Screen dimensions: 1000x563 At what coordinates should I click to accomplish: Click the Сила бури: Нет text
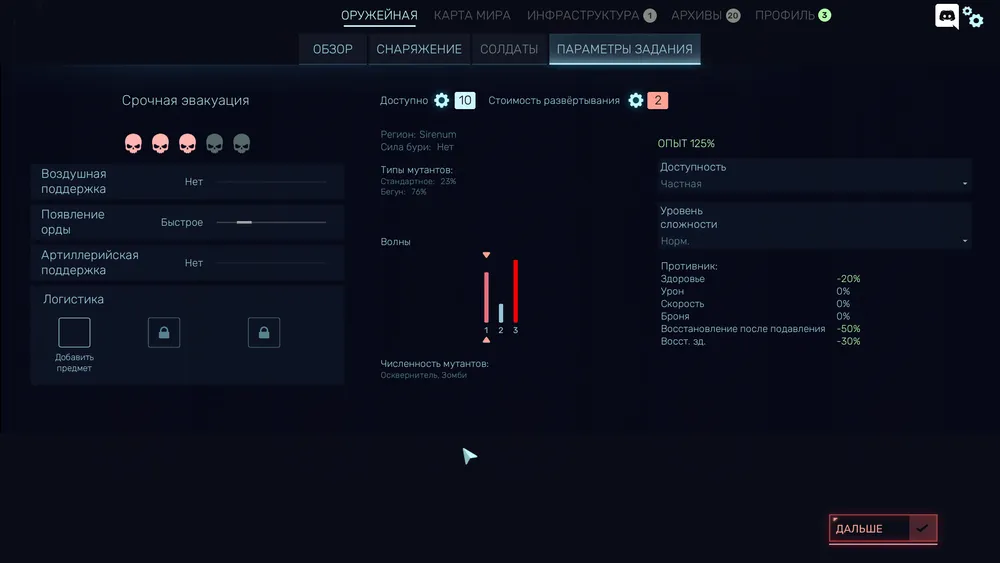click(x=417, y=147)
